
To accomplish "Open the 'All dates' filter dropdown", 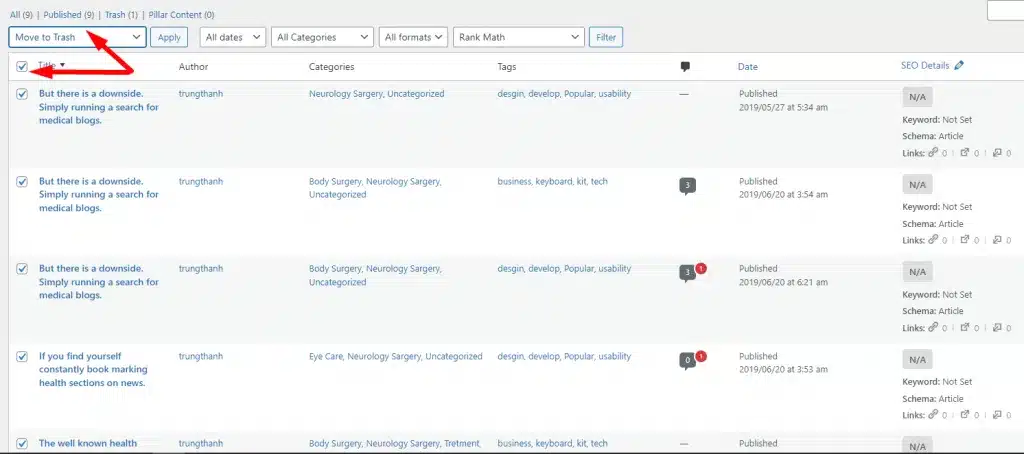I will (x=232, y=37).
